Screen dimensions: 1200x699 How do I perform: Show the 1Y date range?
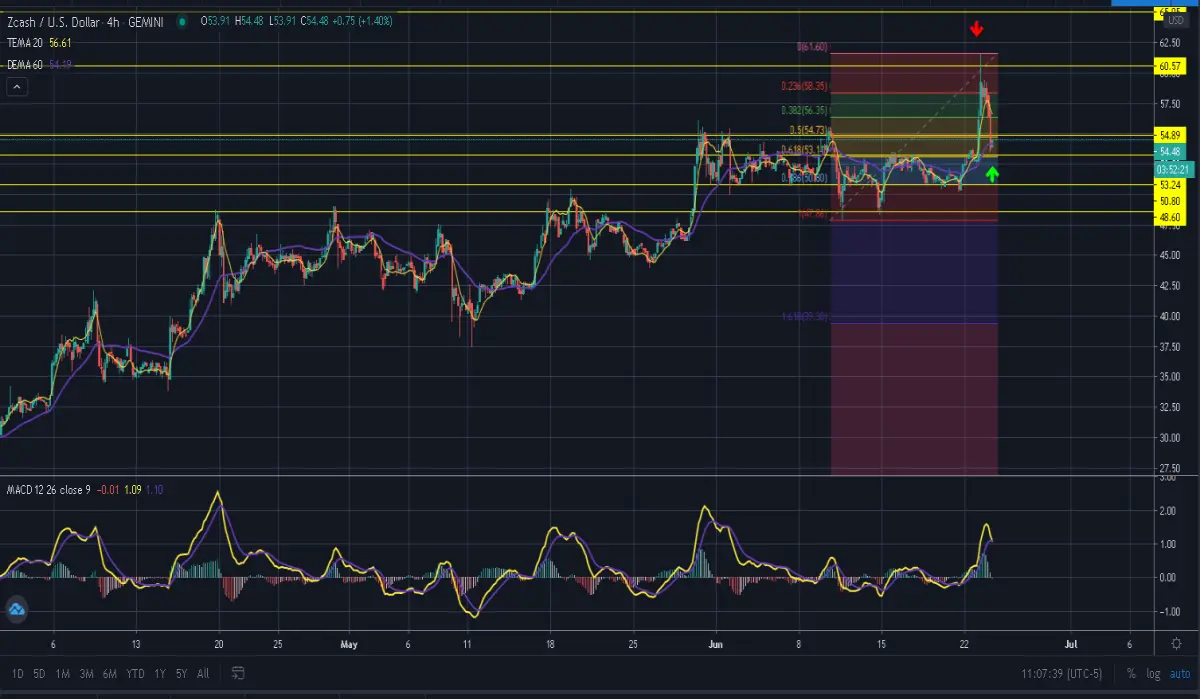click(160, 673)
